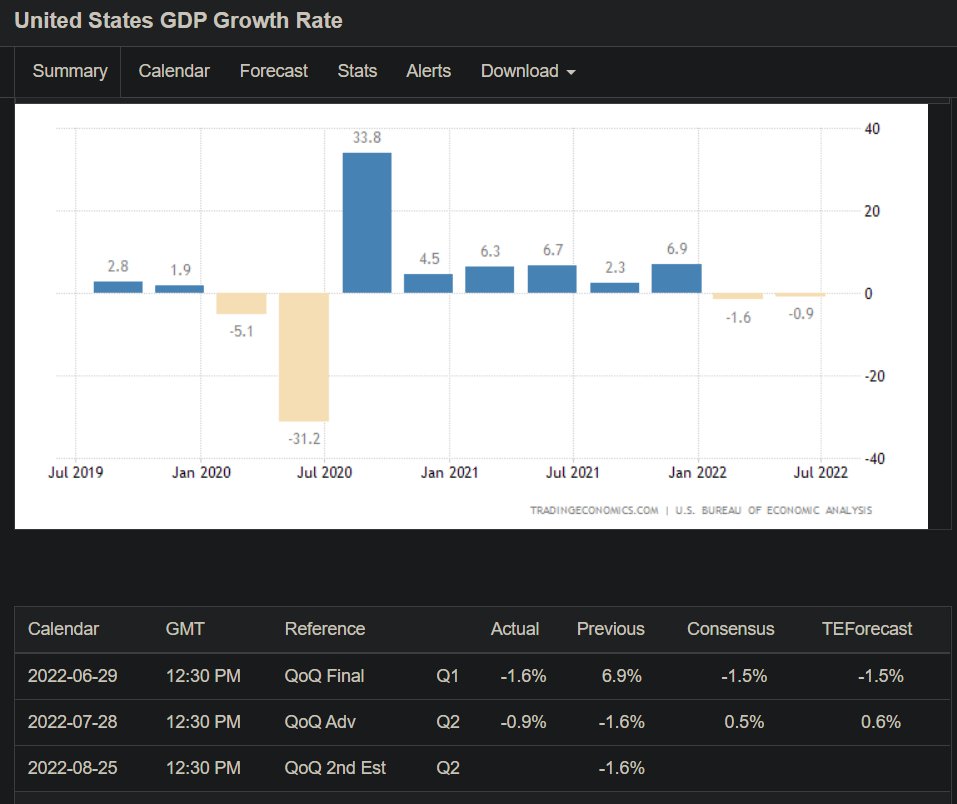Click the QoQ Adv reference
The width and height of the screenshot is (957, 804).
[320, 722]
